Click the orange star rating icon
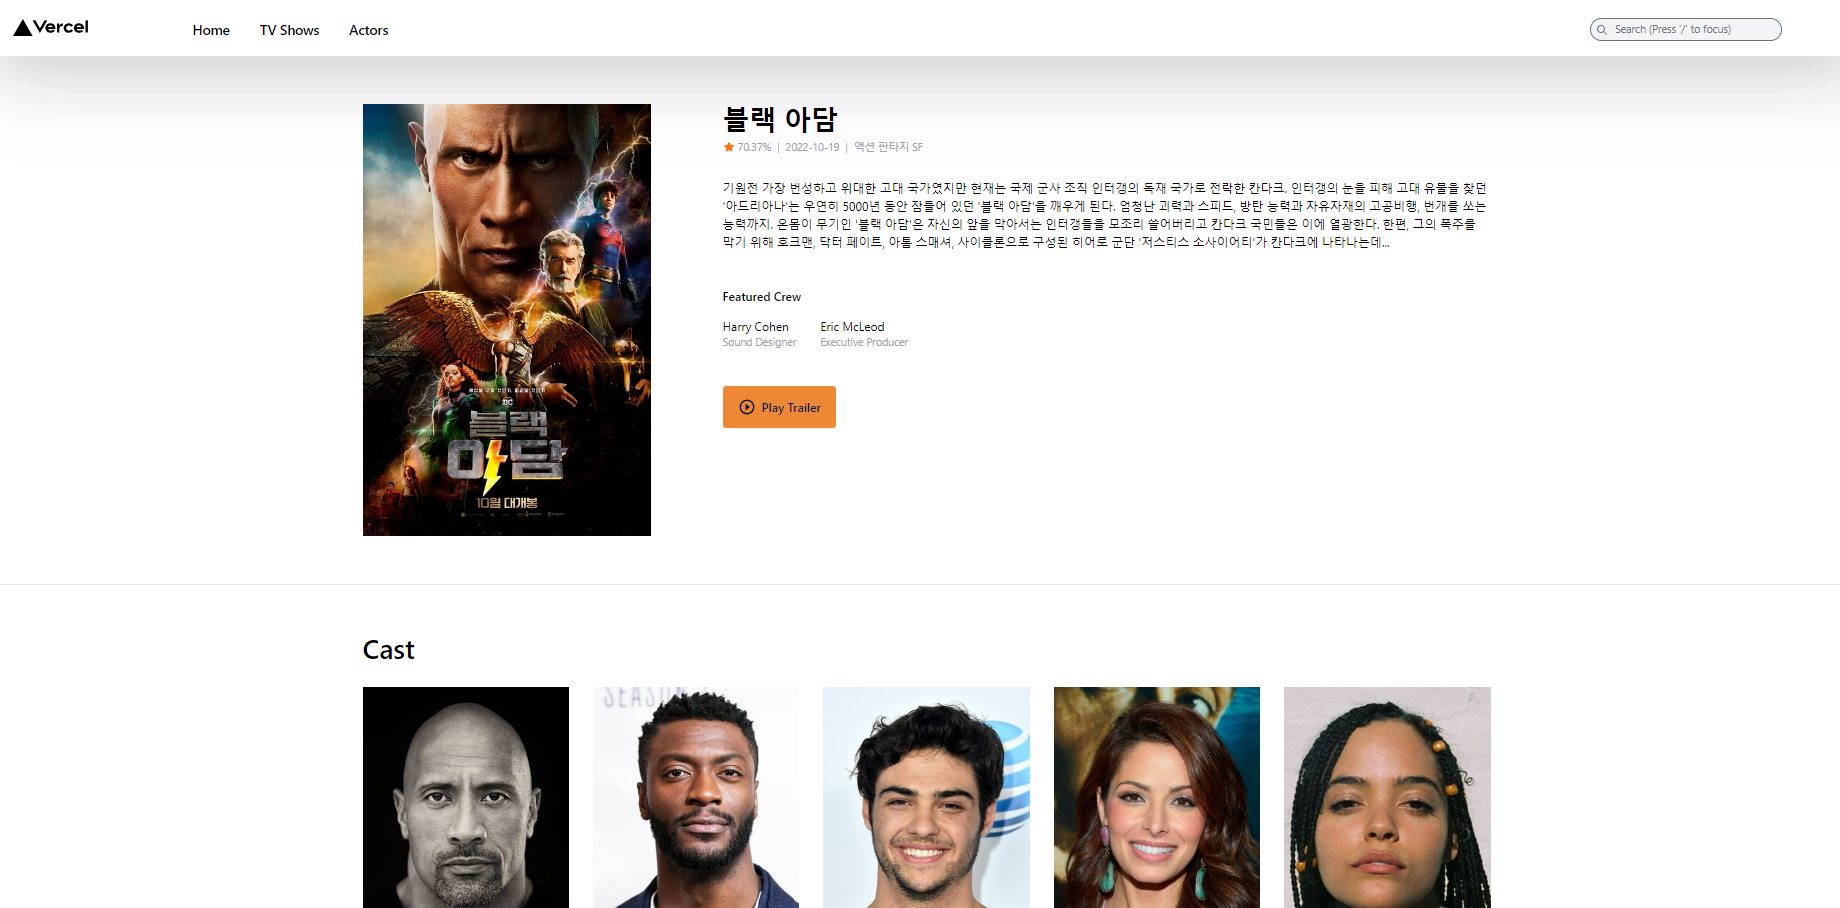Screen dimensions: 1840x908 point(729,147)
